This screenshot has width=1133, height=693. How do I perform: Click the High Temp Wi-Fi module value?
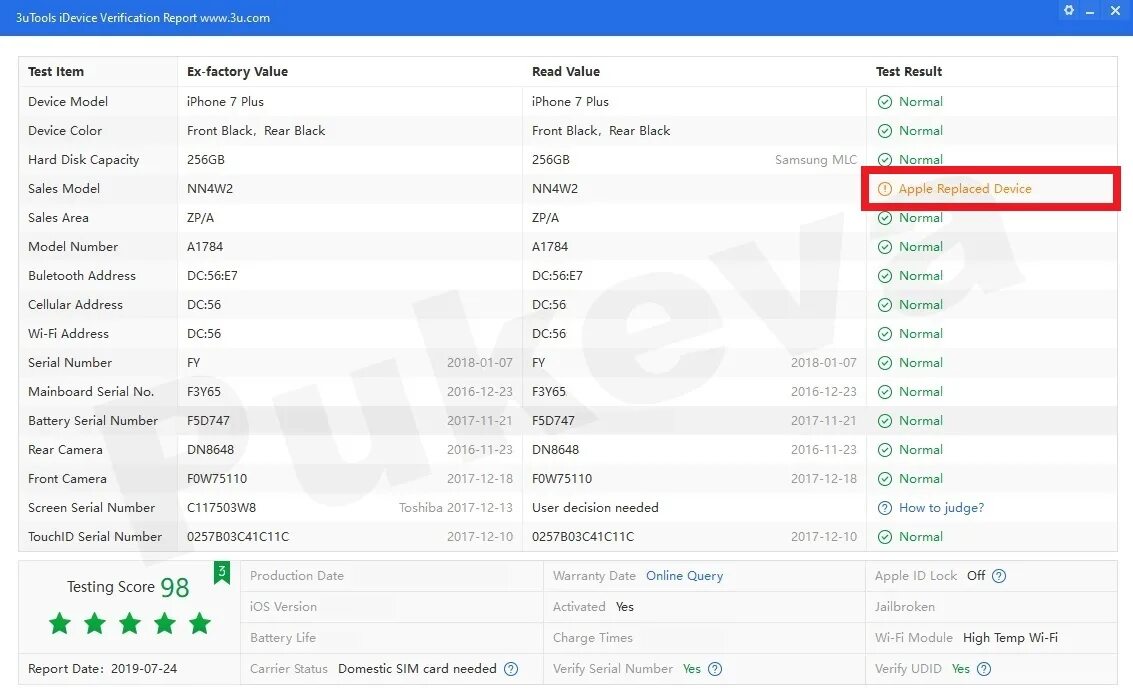[x=1010, y=638]
